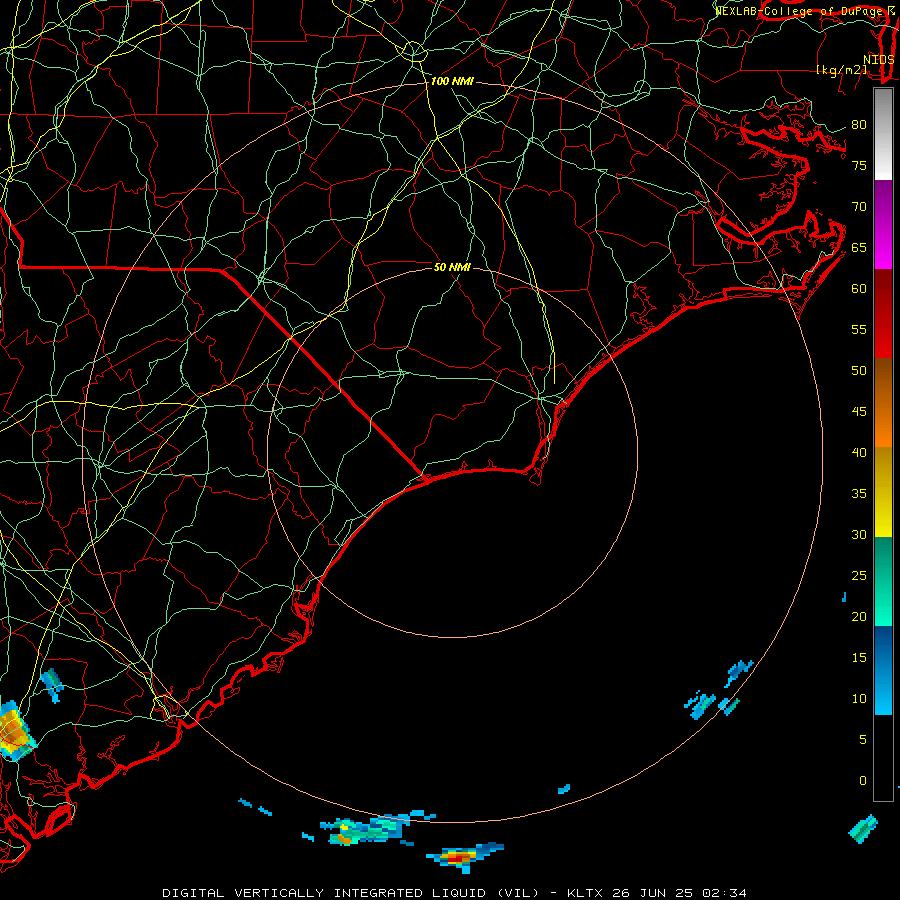Screen dimensions: 900x900
Task: Click the 45 value on the VIL scale
Action: pos(859,412)
